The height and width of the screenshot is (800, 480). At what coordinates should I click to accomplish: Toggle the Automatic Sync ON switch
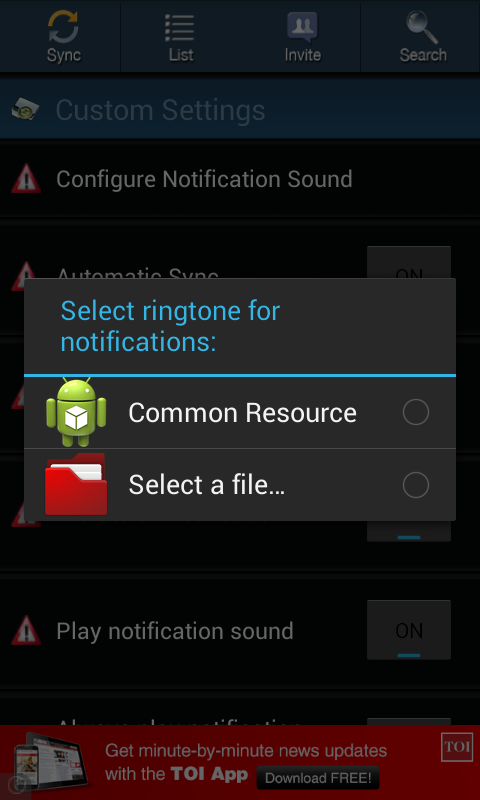[409, 263]
